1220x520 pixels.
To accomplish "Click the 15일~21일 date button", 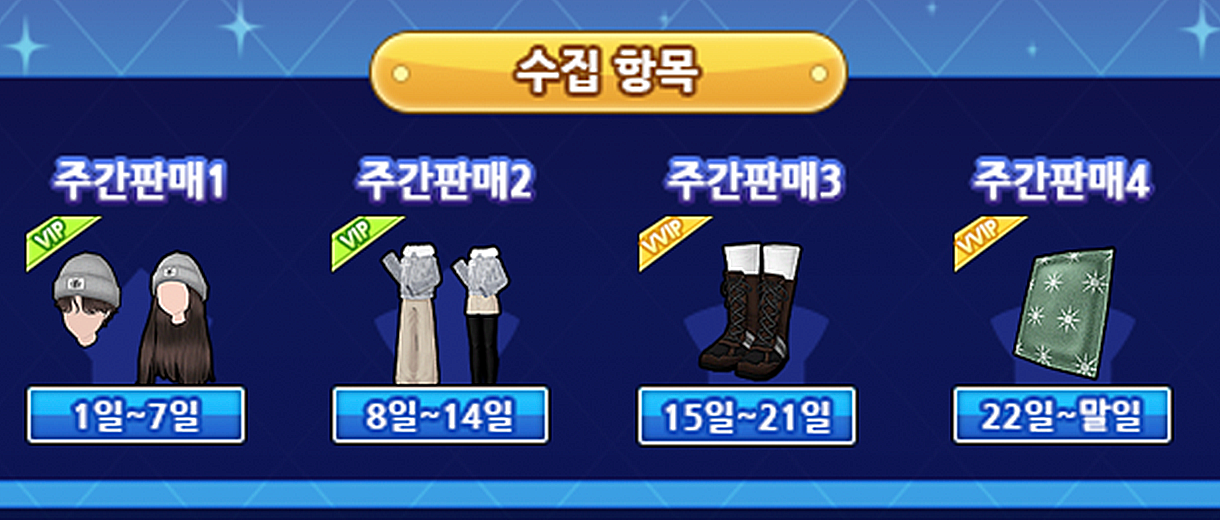I will click(x=747, y=415).
